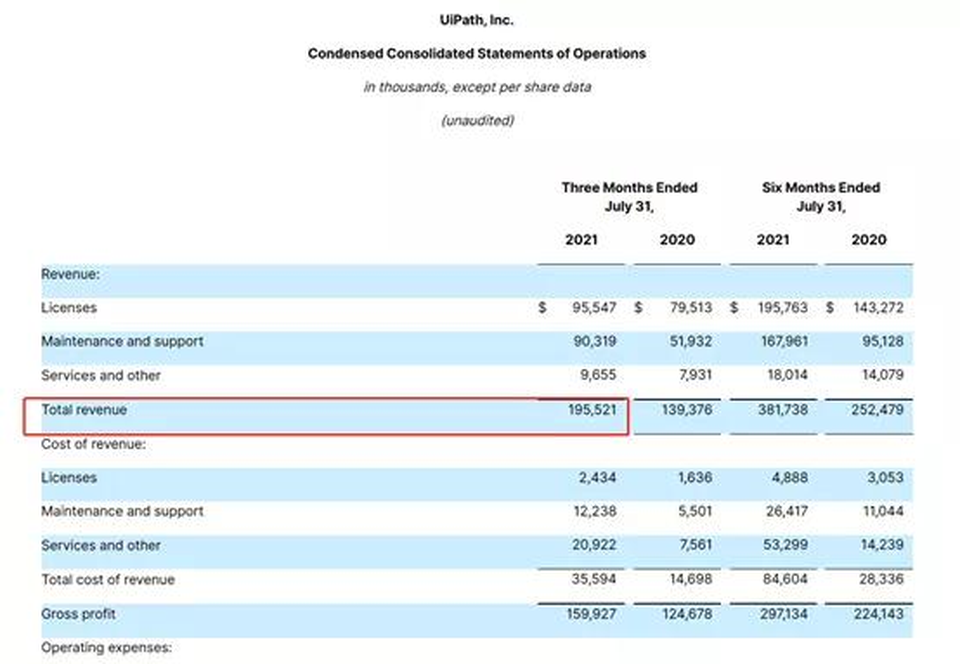Click the value 26,417
Screen dimensions: 960x664
point(787,511)
